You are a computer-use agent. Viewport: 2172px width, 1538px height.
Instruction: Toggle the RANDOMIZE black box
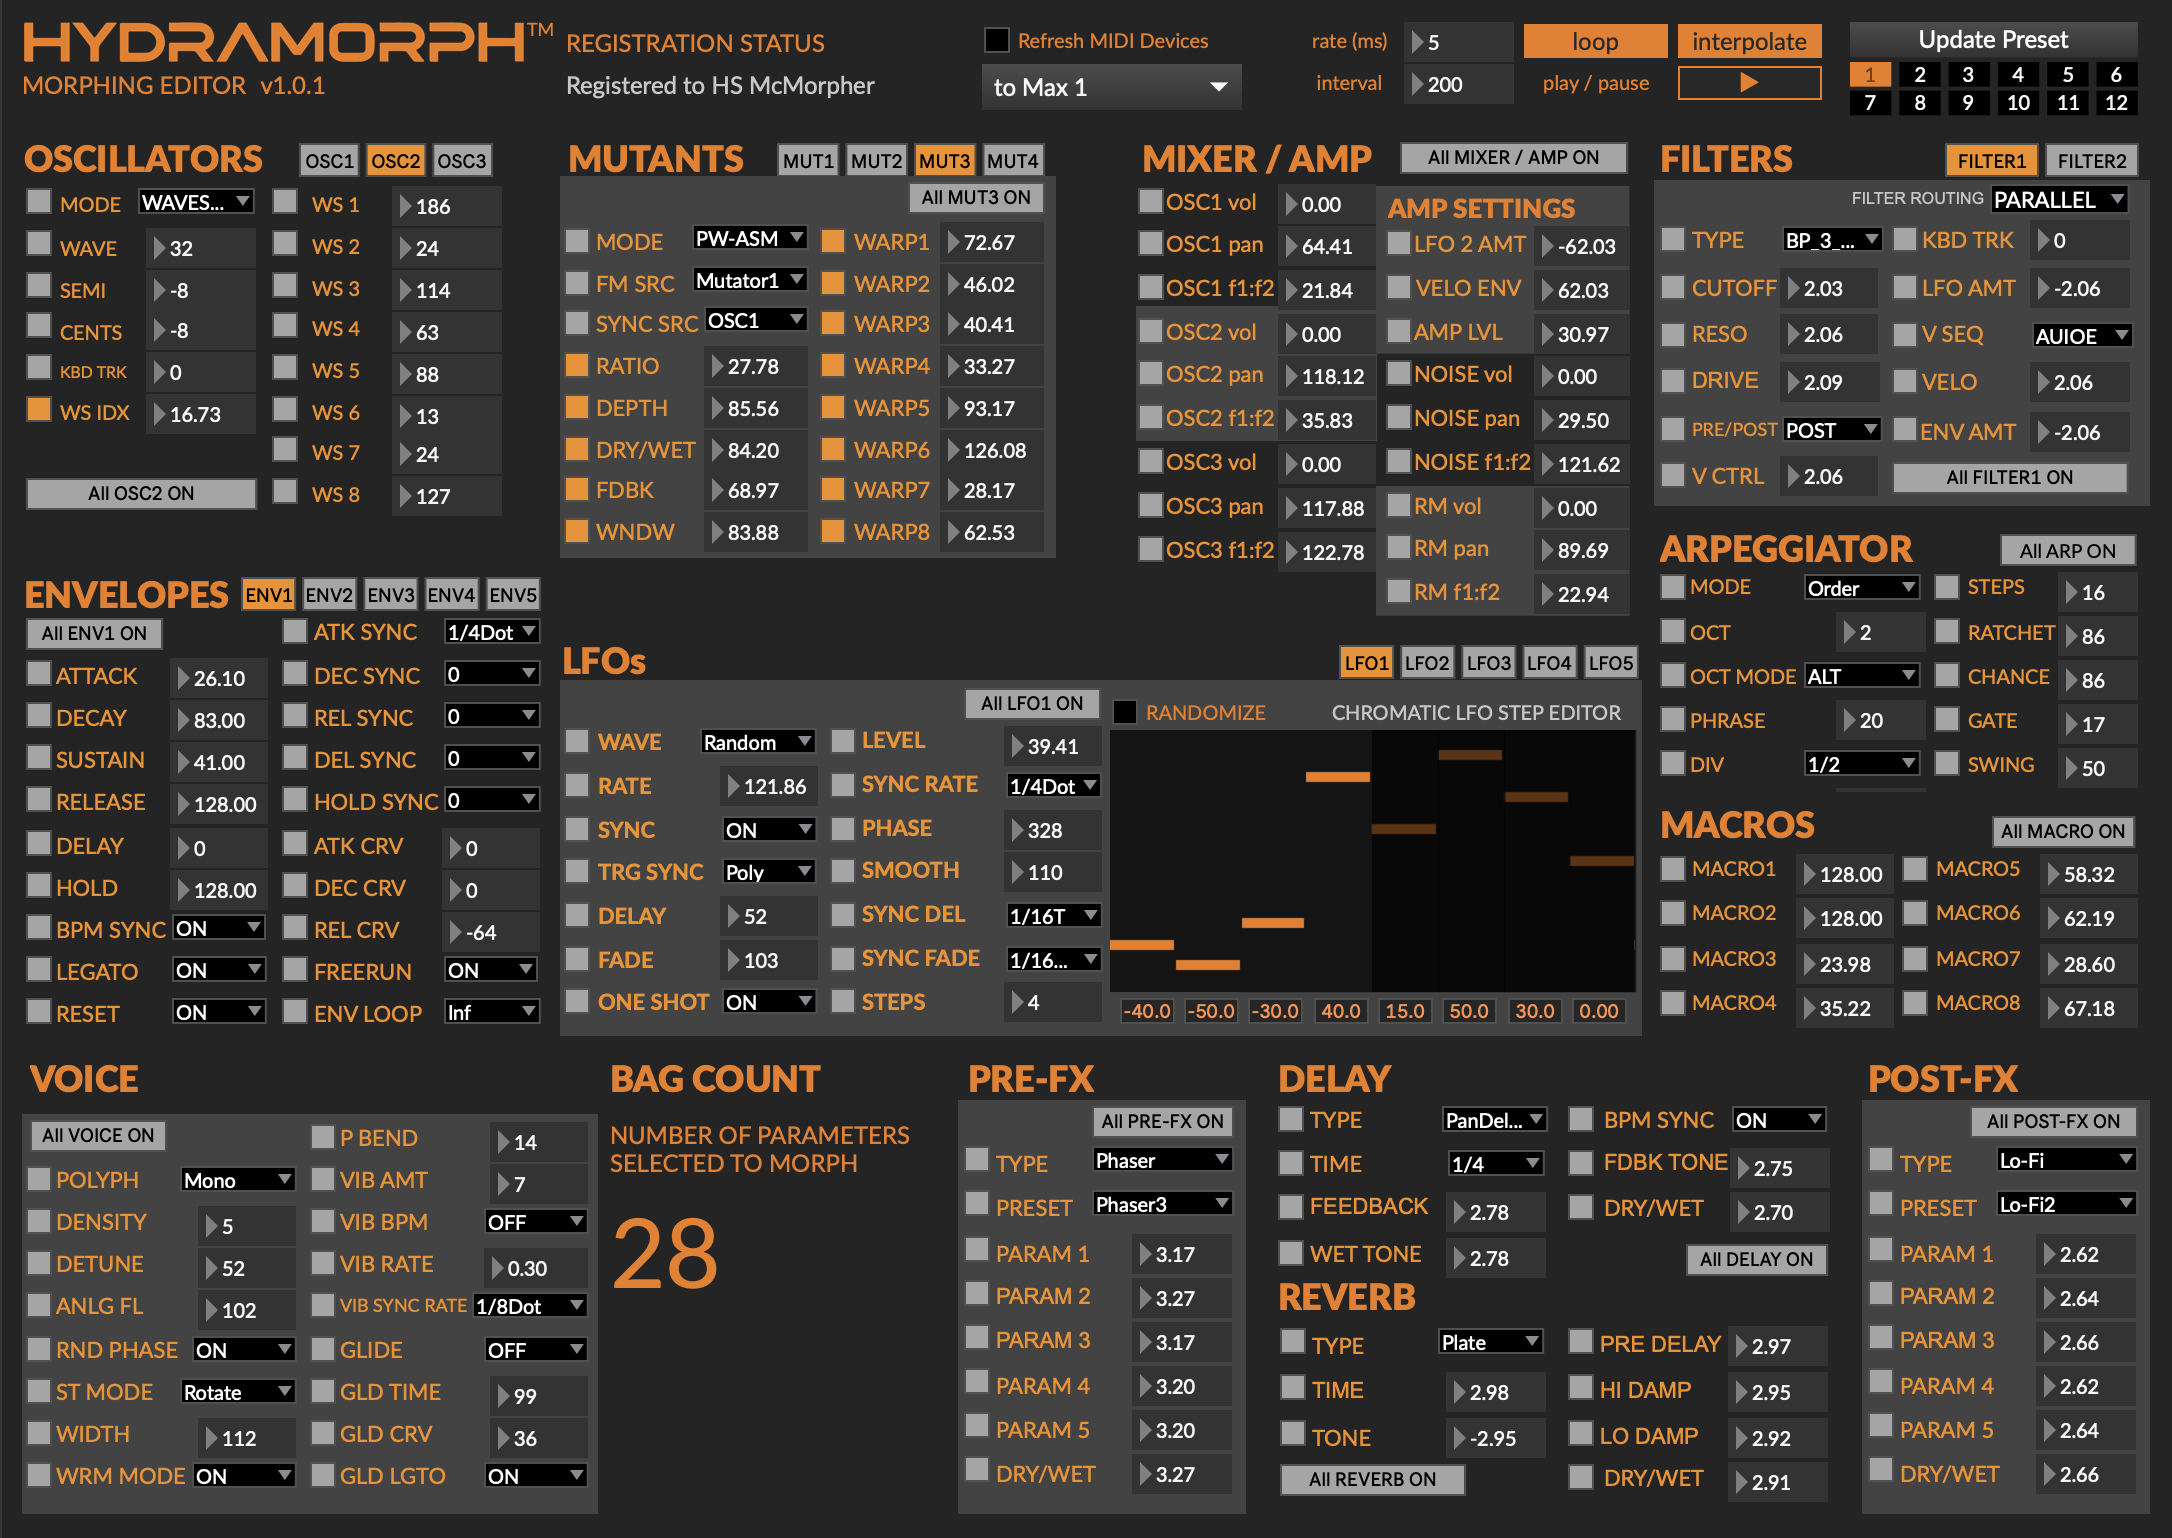click(x=1125, y=712)
